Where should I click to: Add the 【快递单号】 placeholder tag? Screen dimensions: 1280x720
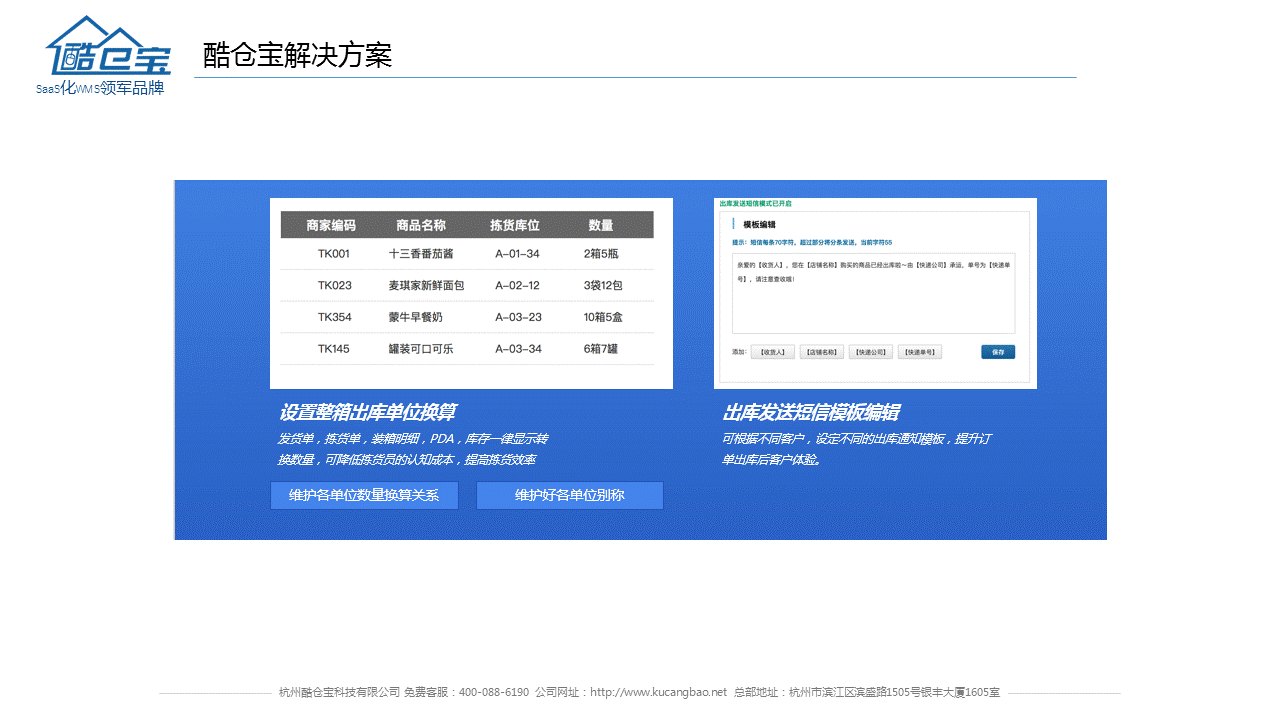[920, 352]
